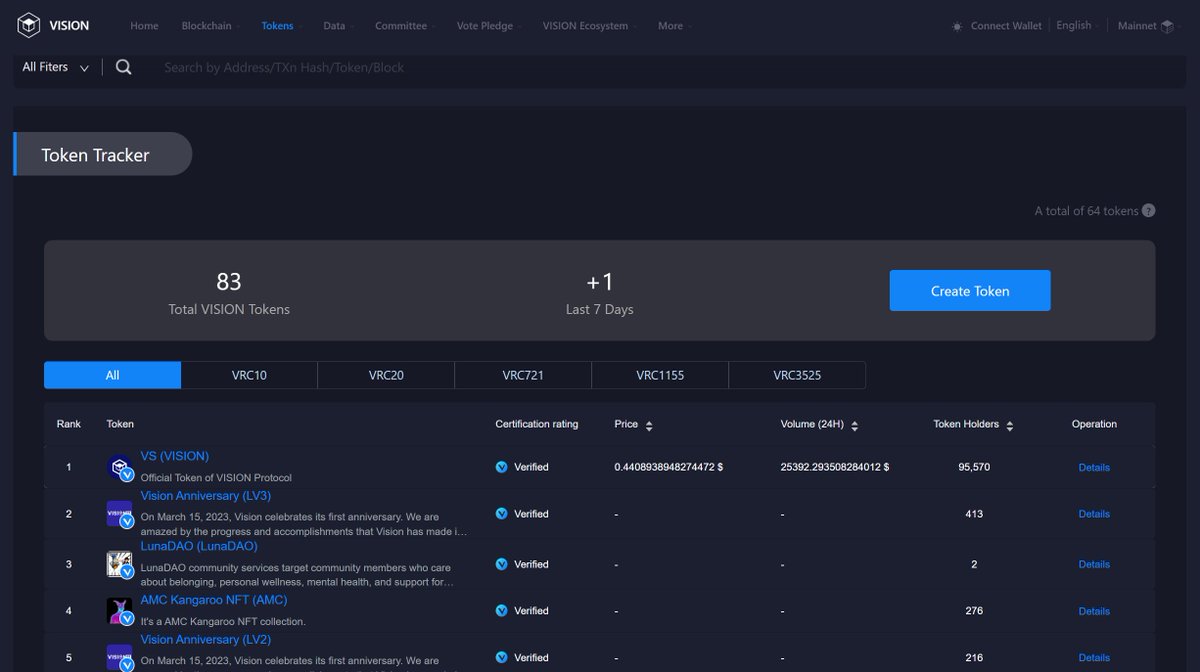This screenshot has width=1200, height=672.
Task: Expand the VISION Ecosystem menu
Action: click(590, 26)
